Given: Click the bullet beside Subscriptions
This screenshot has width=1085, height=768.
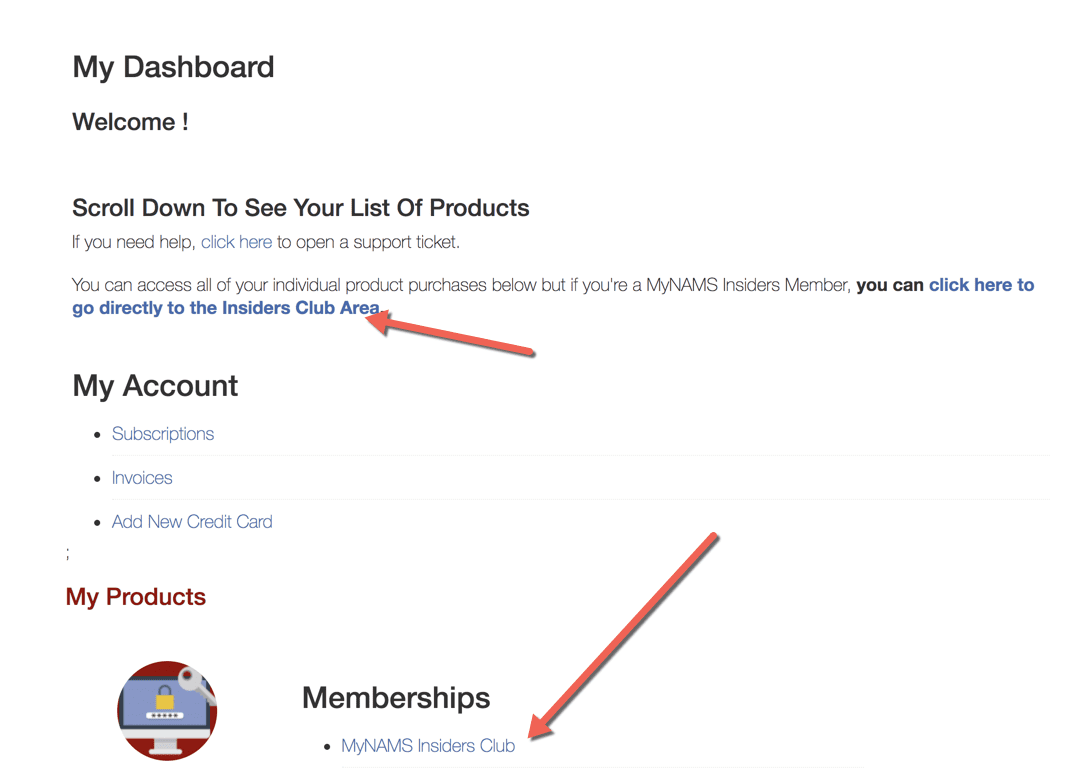Looking at the screenshot, I should pyautogui.click(x=97, y=435).
